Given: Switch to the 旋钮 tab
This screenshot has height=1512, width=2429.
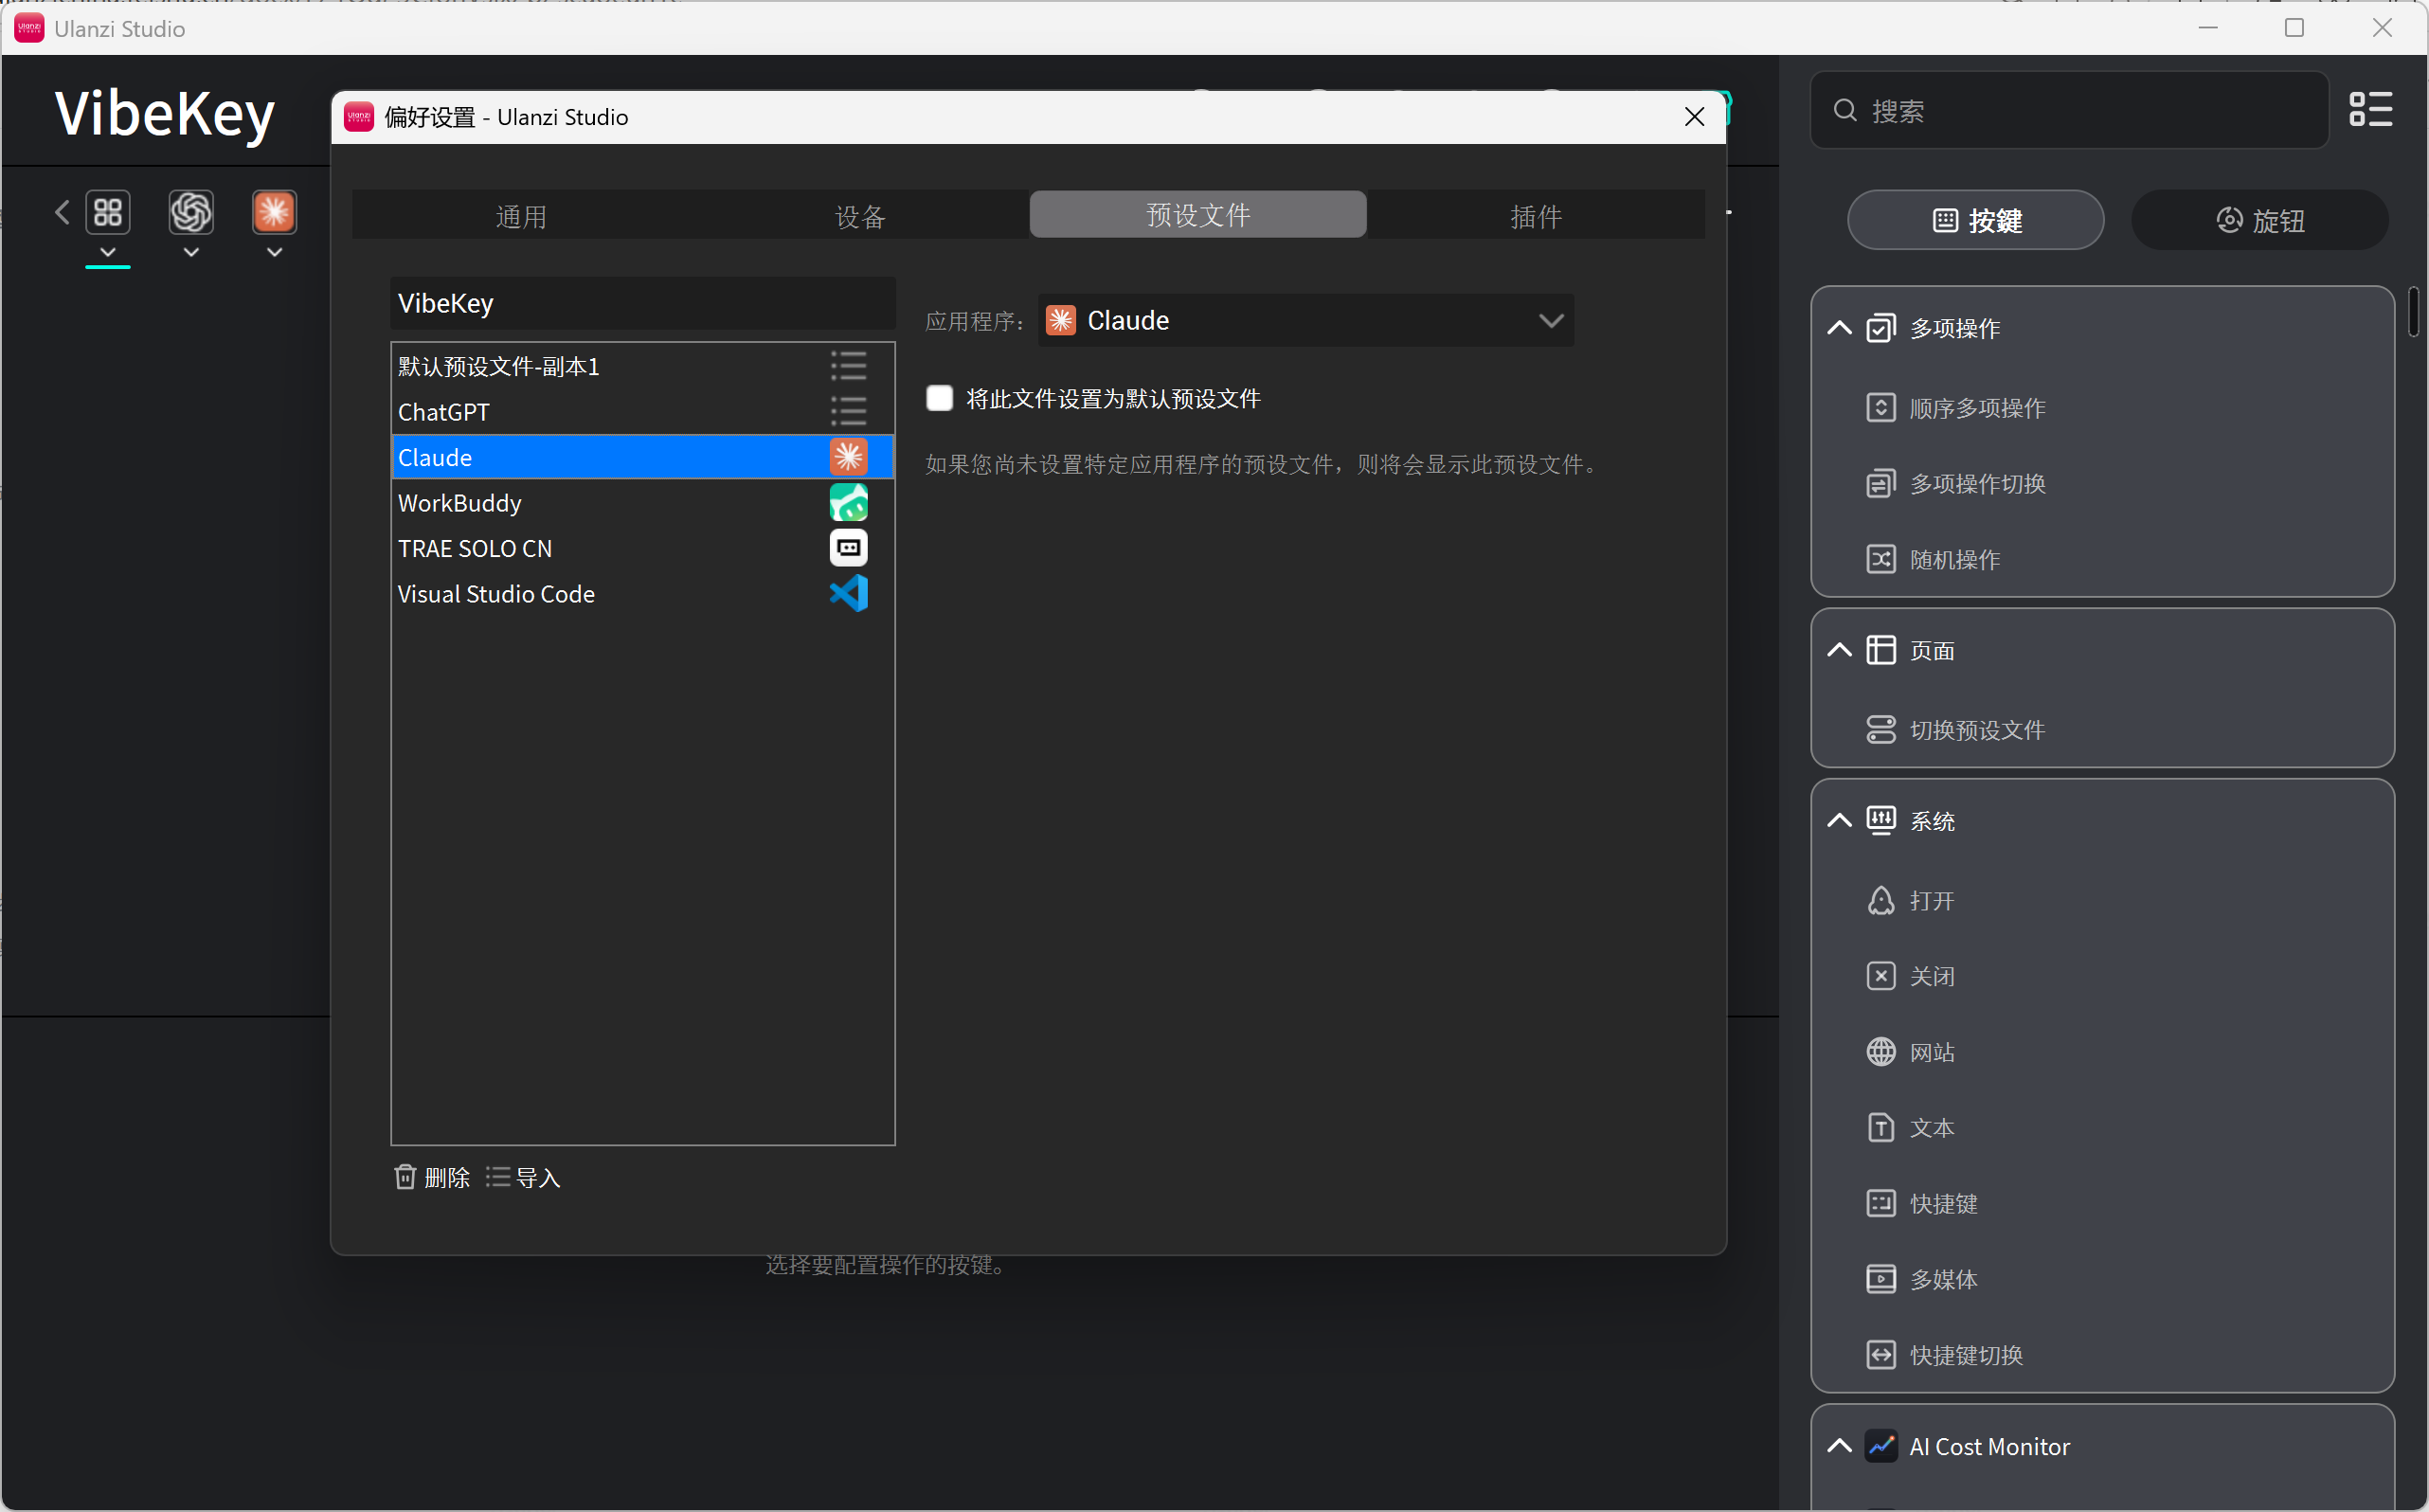Looking at the screenshot, I should coord(2260,220).
